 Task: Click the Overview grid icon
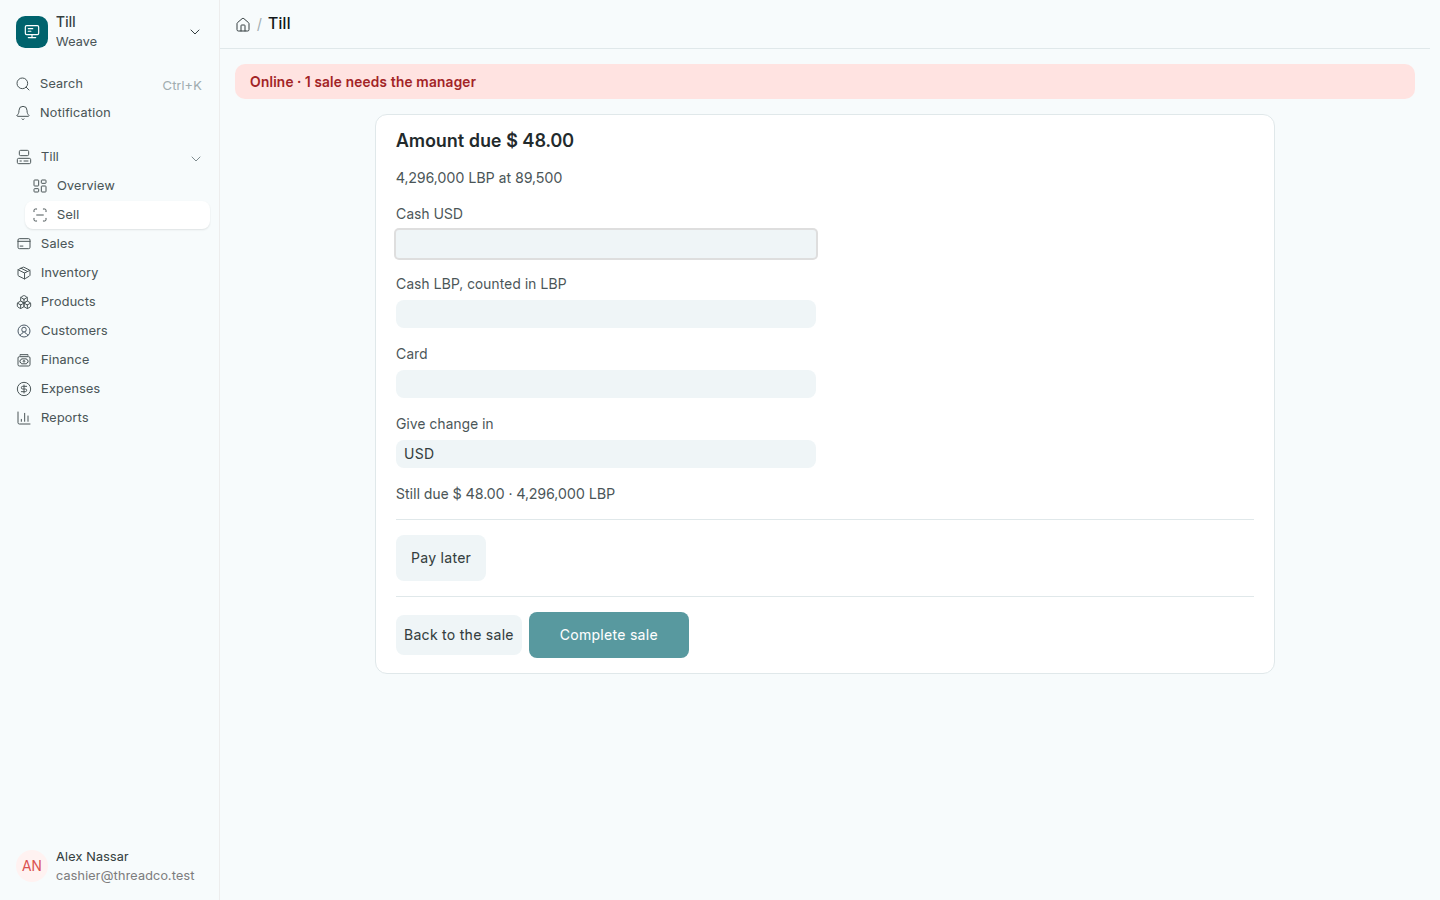point(40,186)
